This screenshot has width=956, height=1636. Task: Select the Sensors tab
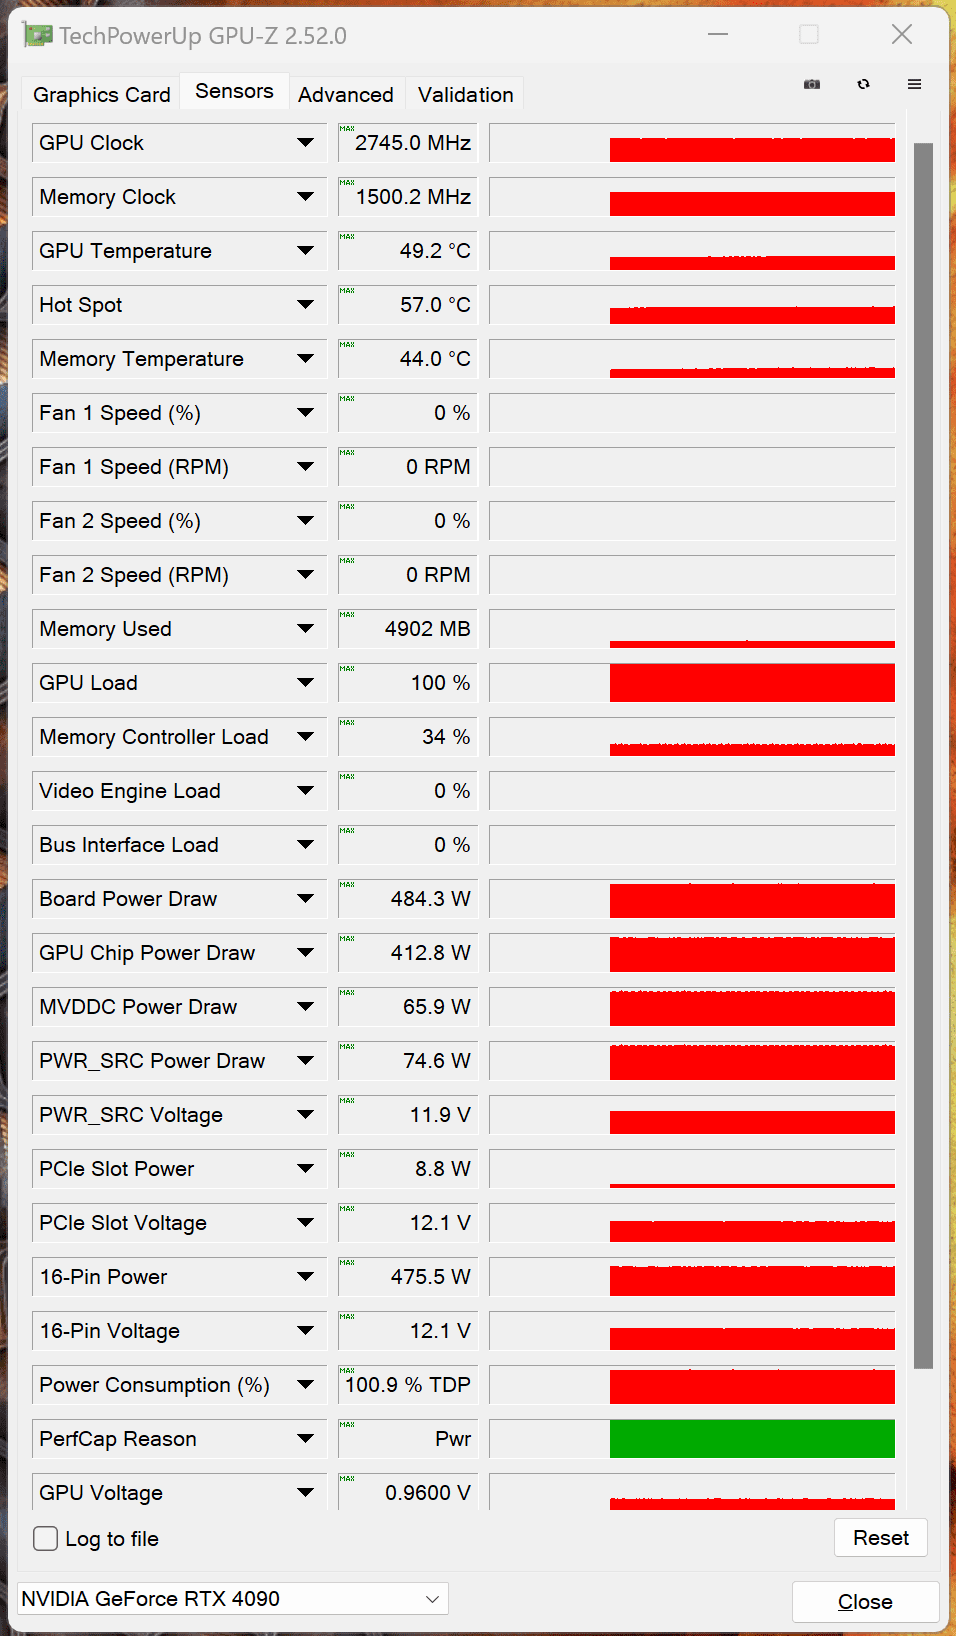[234, 91]
